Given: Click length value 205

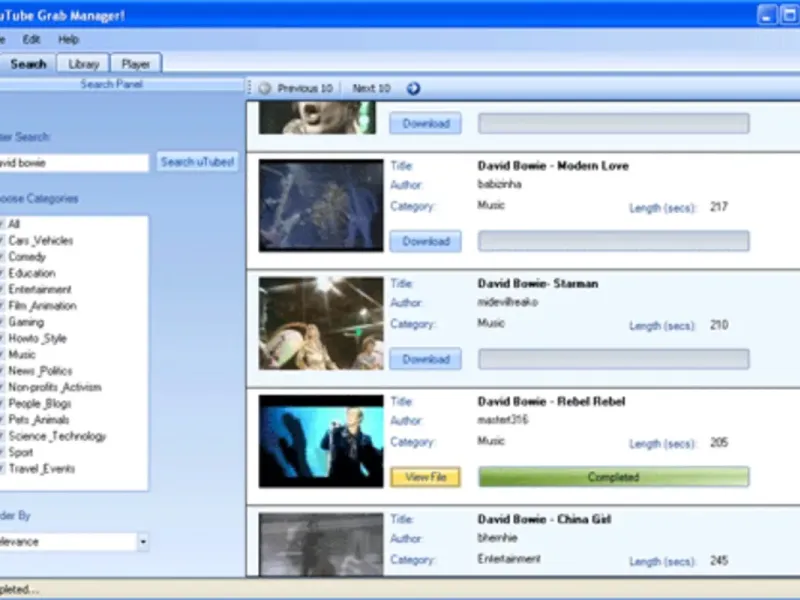Looking at the screenshot, I should (x=719, y=442).
